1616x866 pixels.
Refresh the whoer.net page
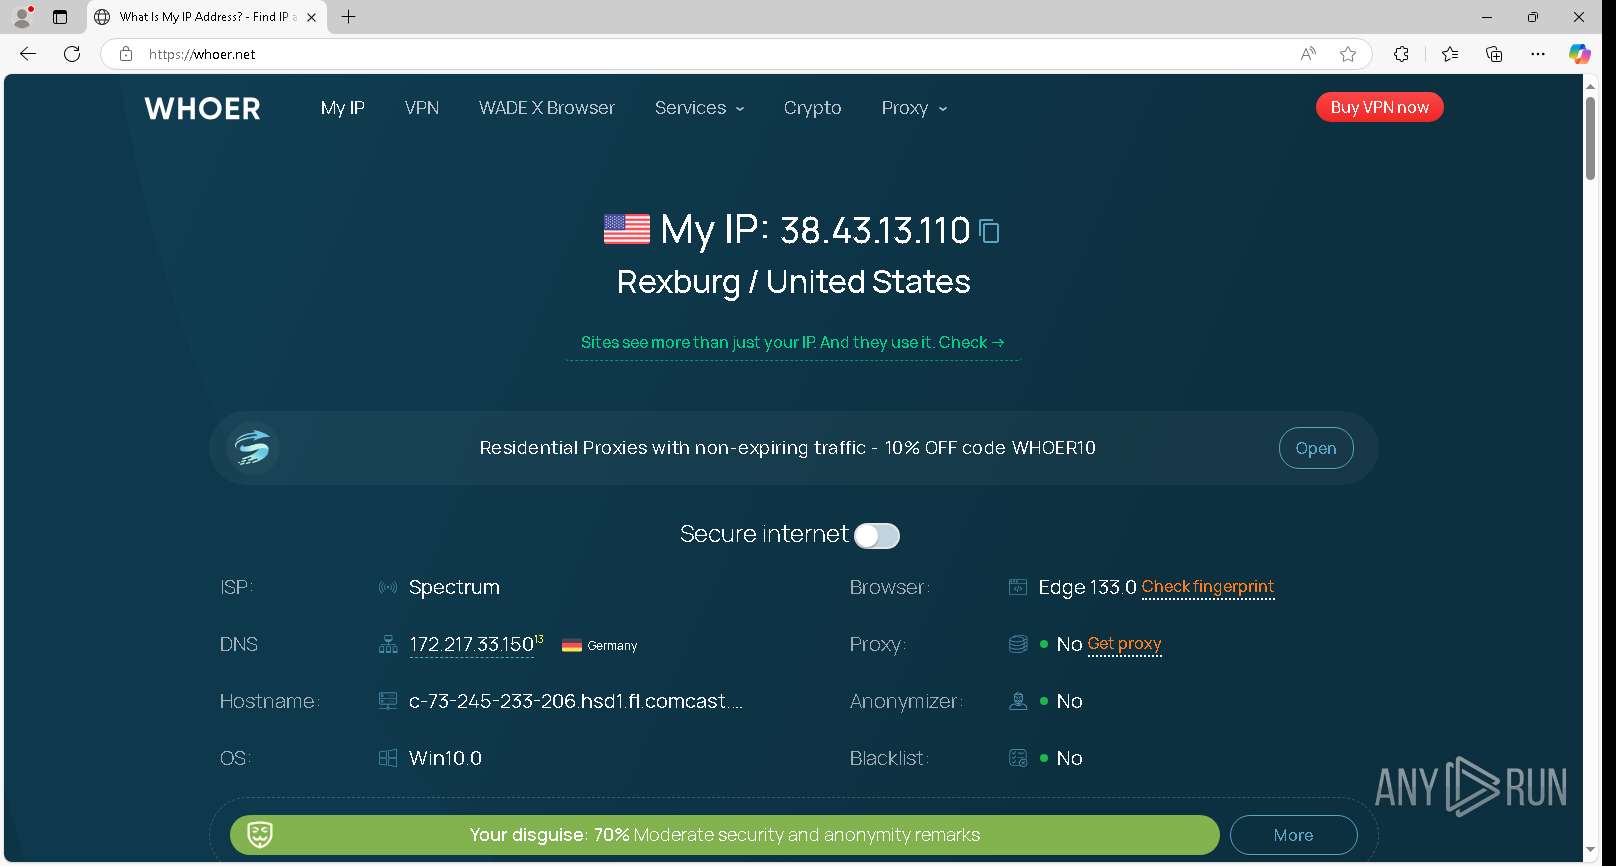(72, 54)
